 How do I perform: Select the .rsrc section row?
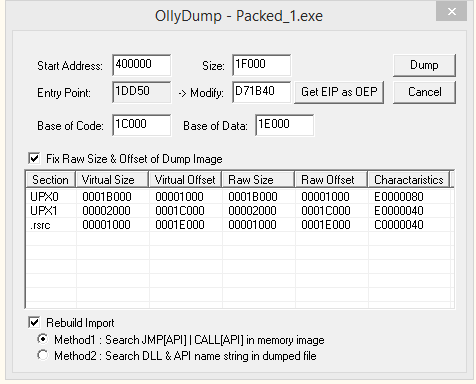tap(240, 225)
